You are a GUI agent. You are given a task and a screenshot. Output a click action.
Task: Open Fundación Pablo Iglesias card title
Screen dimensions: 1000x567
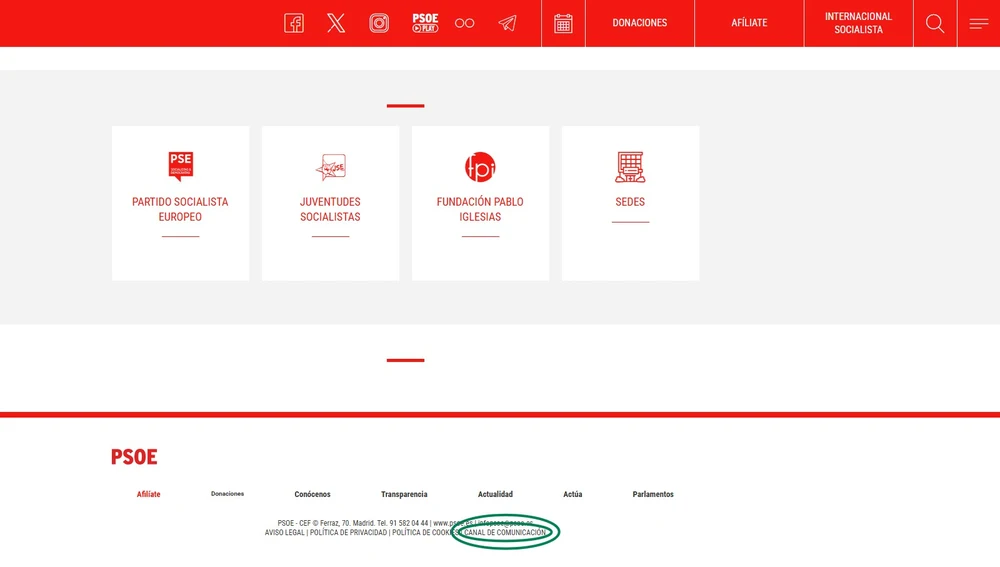(480, 209)
